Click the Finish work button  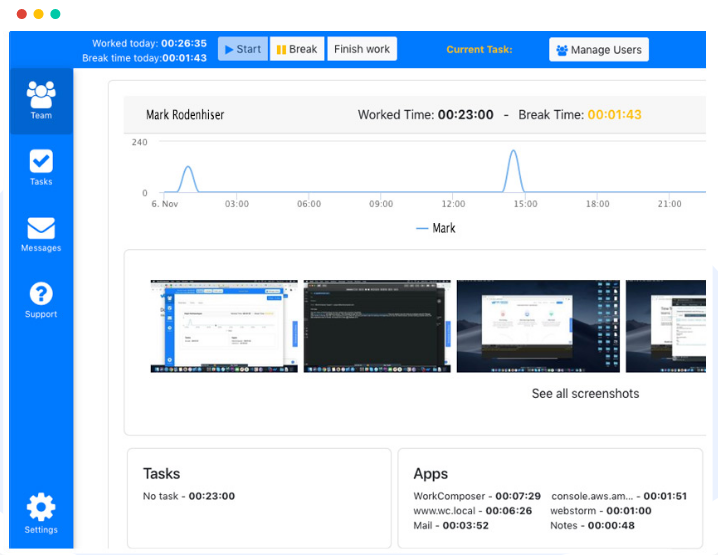click(x=362, y=49)
